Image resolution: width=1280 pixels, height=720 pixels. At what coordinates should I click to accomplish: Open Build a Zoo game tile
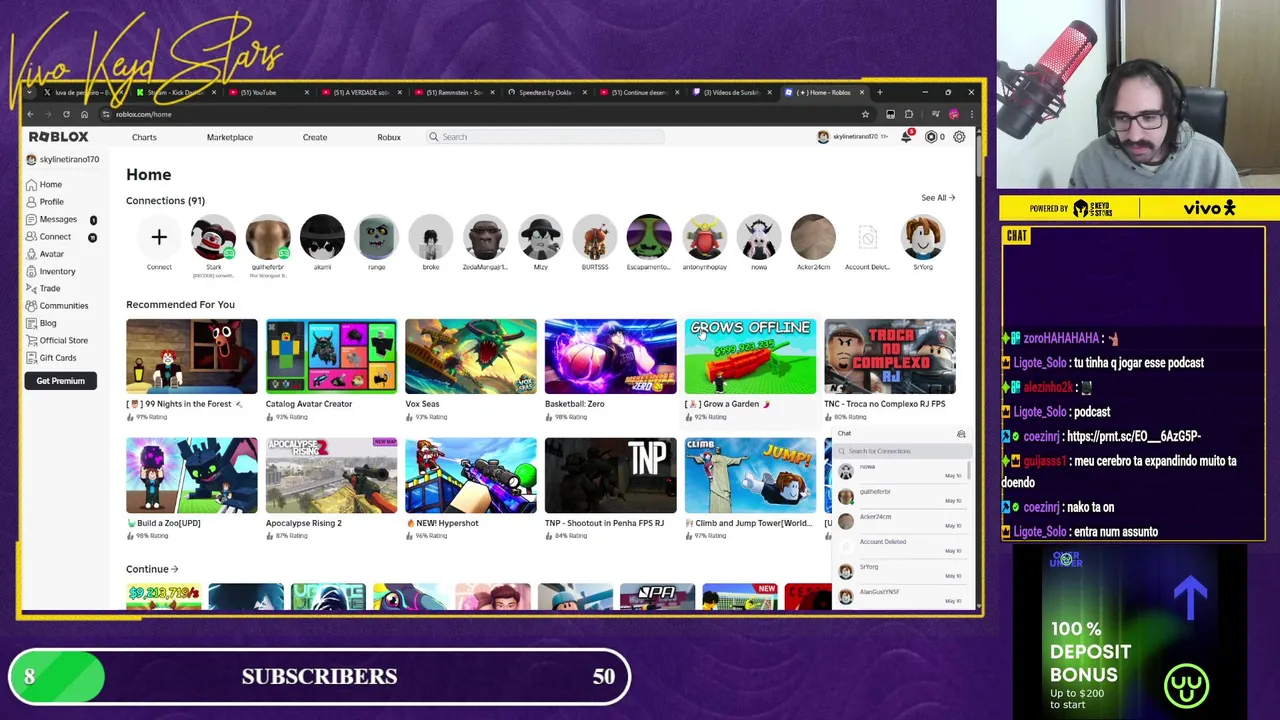[191, 488]
